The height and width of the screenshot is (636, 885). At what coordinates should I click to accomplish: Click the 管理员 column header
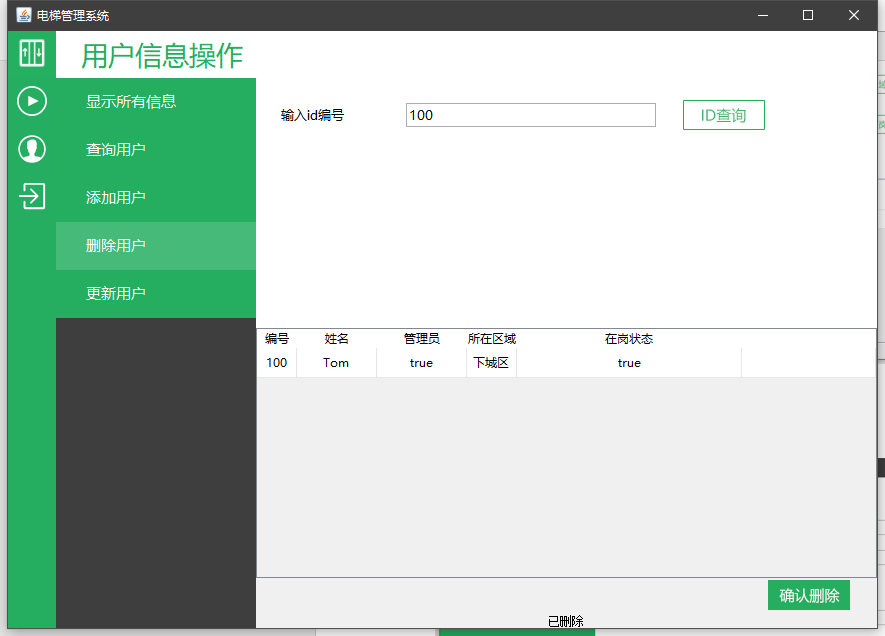pos(422,339)
